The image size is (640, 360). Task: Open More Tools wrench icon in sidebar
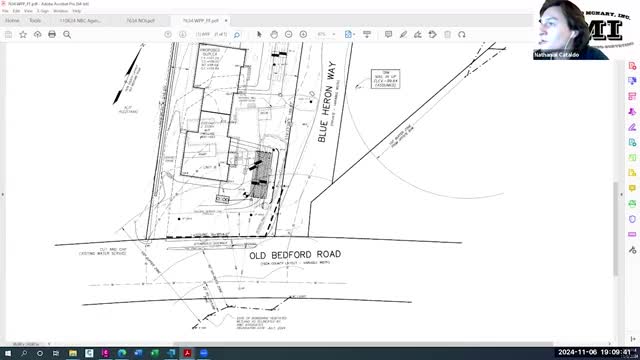tap(632, 250)
